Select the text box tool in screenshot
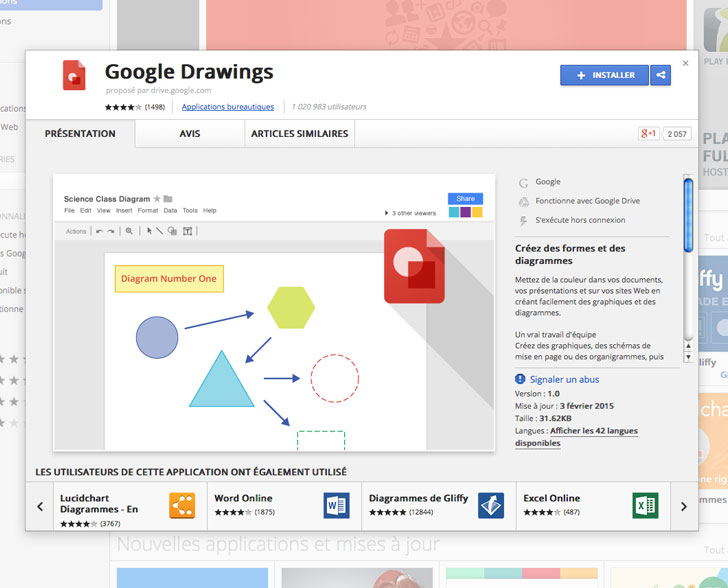Viewport: 728px width, 588px height. coord(188,231)
